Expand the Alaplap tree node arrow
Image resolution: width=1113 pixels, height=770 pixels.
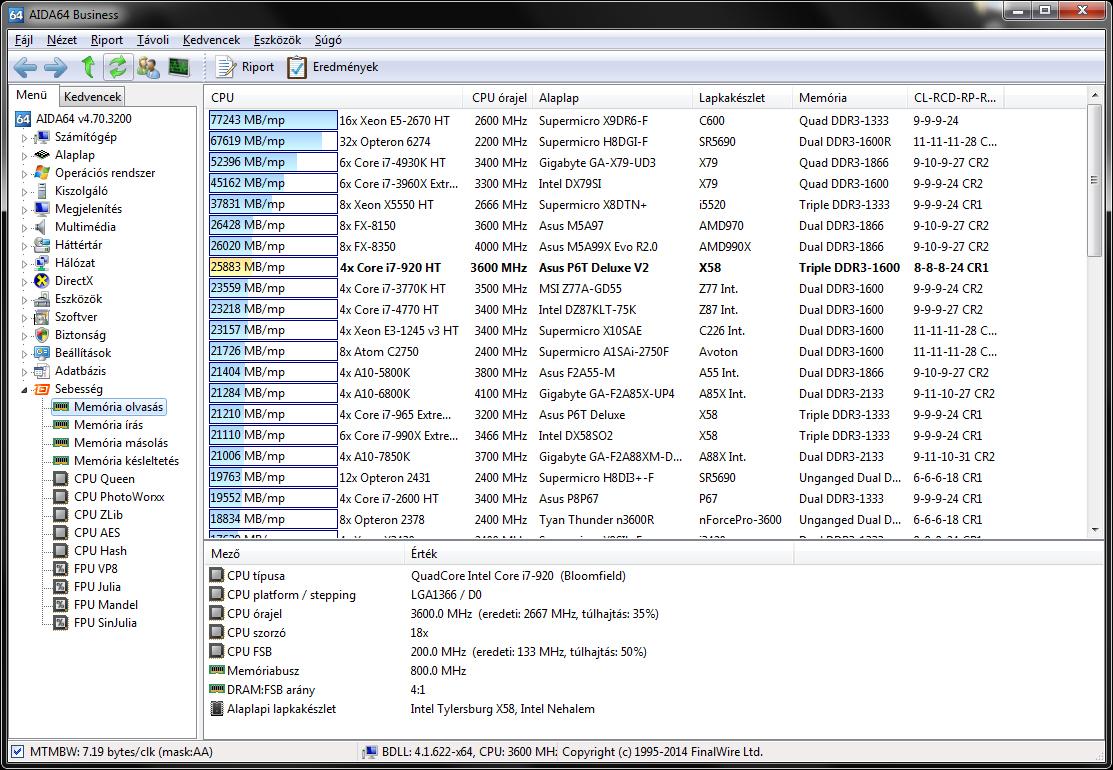(x=25, y=155)
